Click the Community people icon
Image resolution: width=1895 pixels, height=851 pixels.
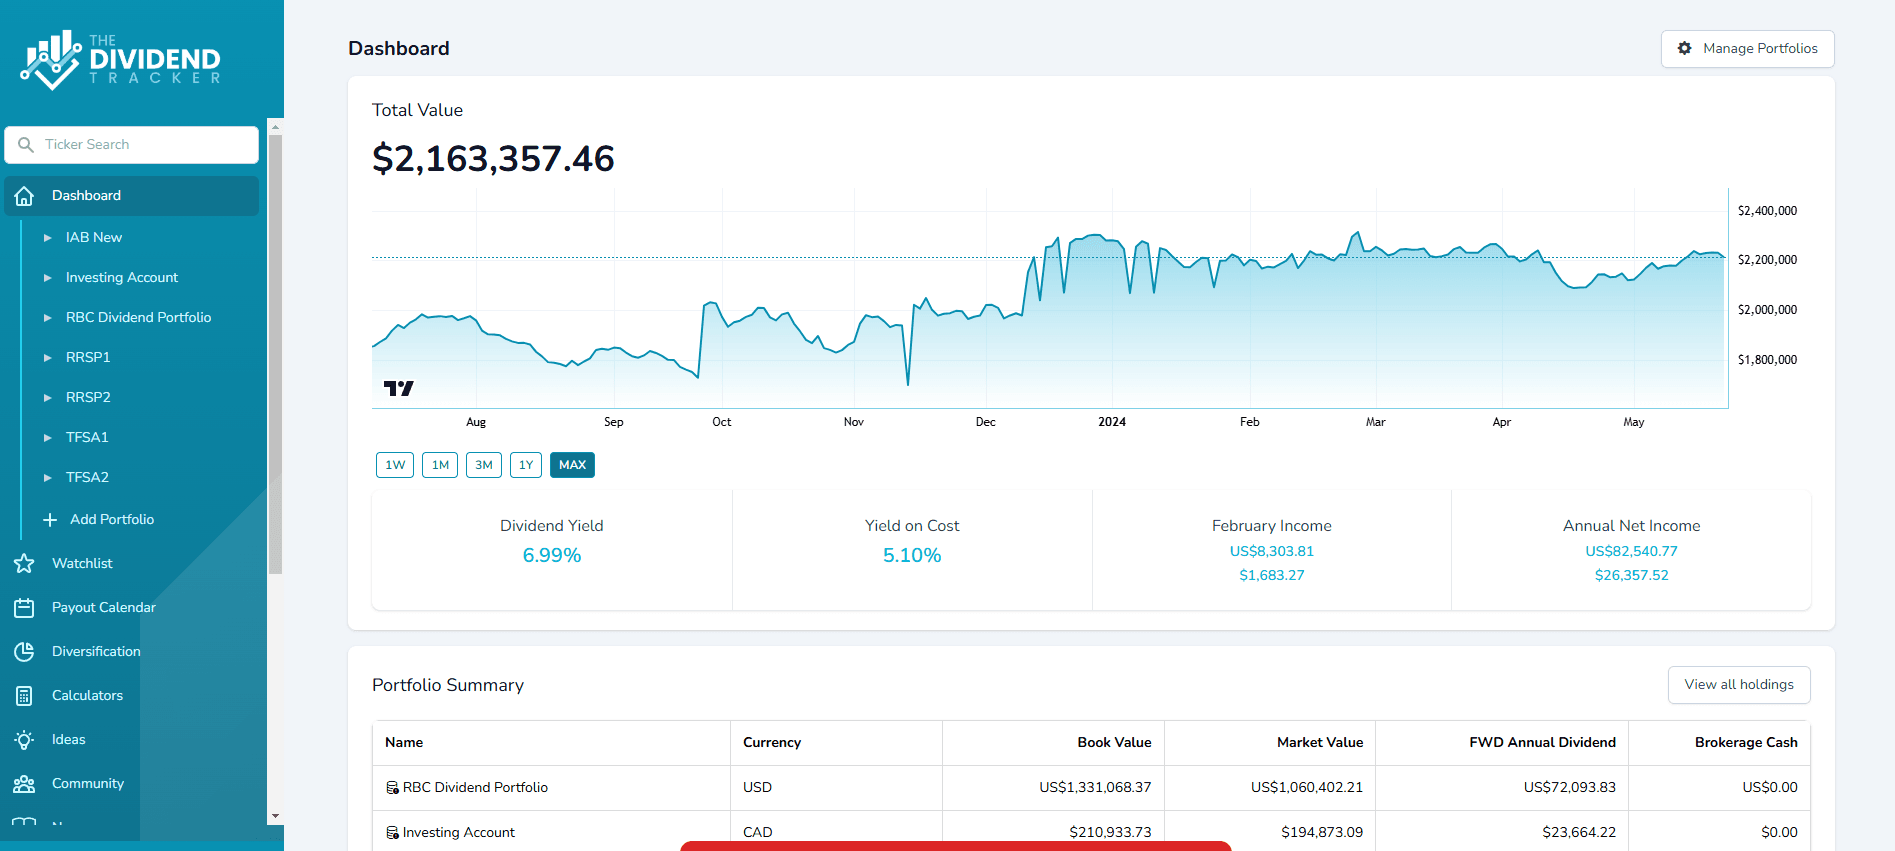(25, 784)
